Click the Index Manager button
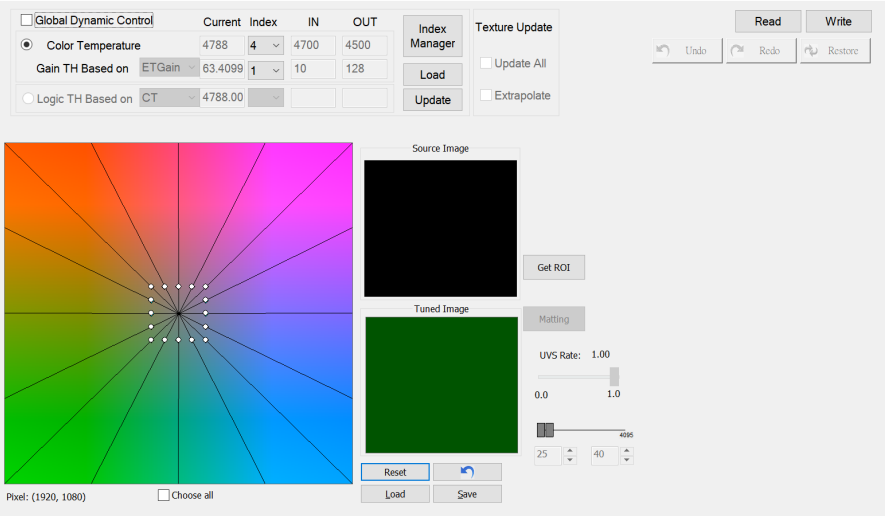885x516 pixels. coord(432,36)
